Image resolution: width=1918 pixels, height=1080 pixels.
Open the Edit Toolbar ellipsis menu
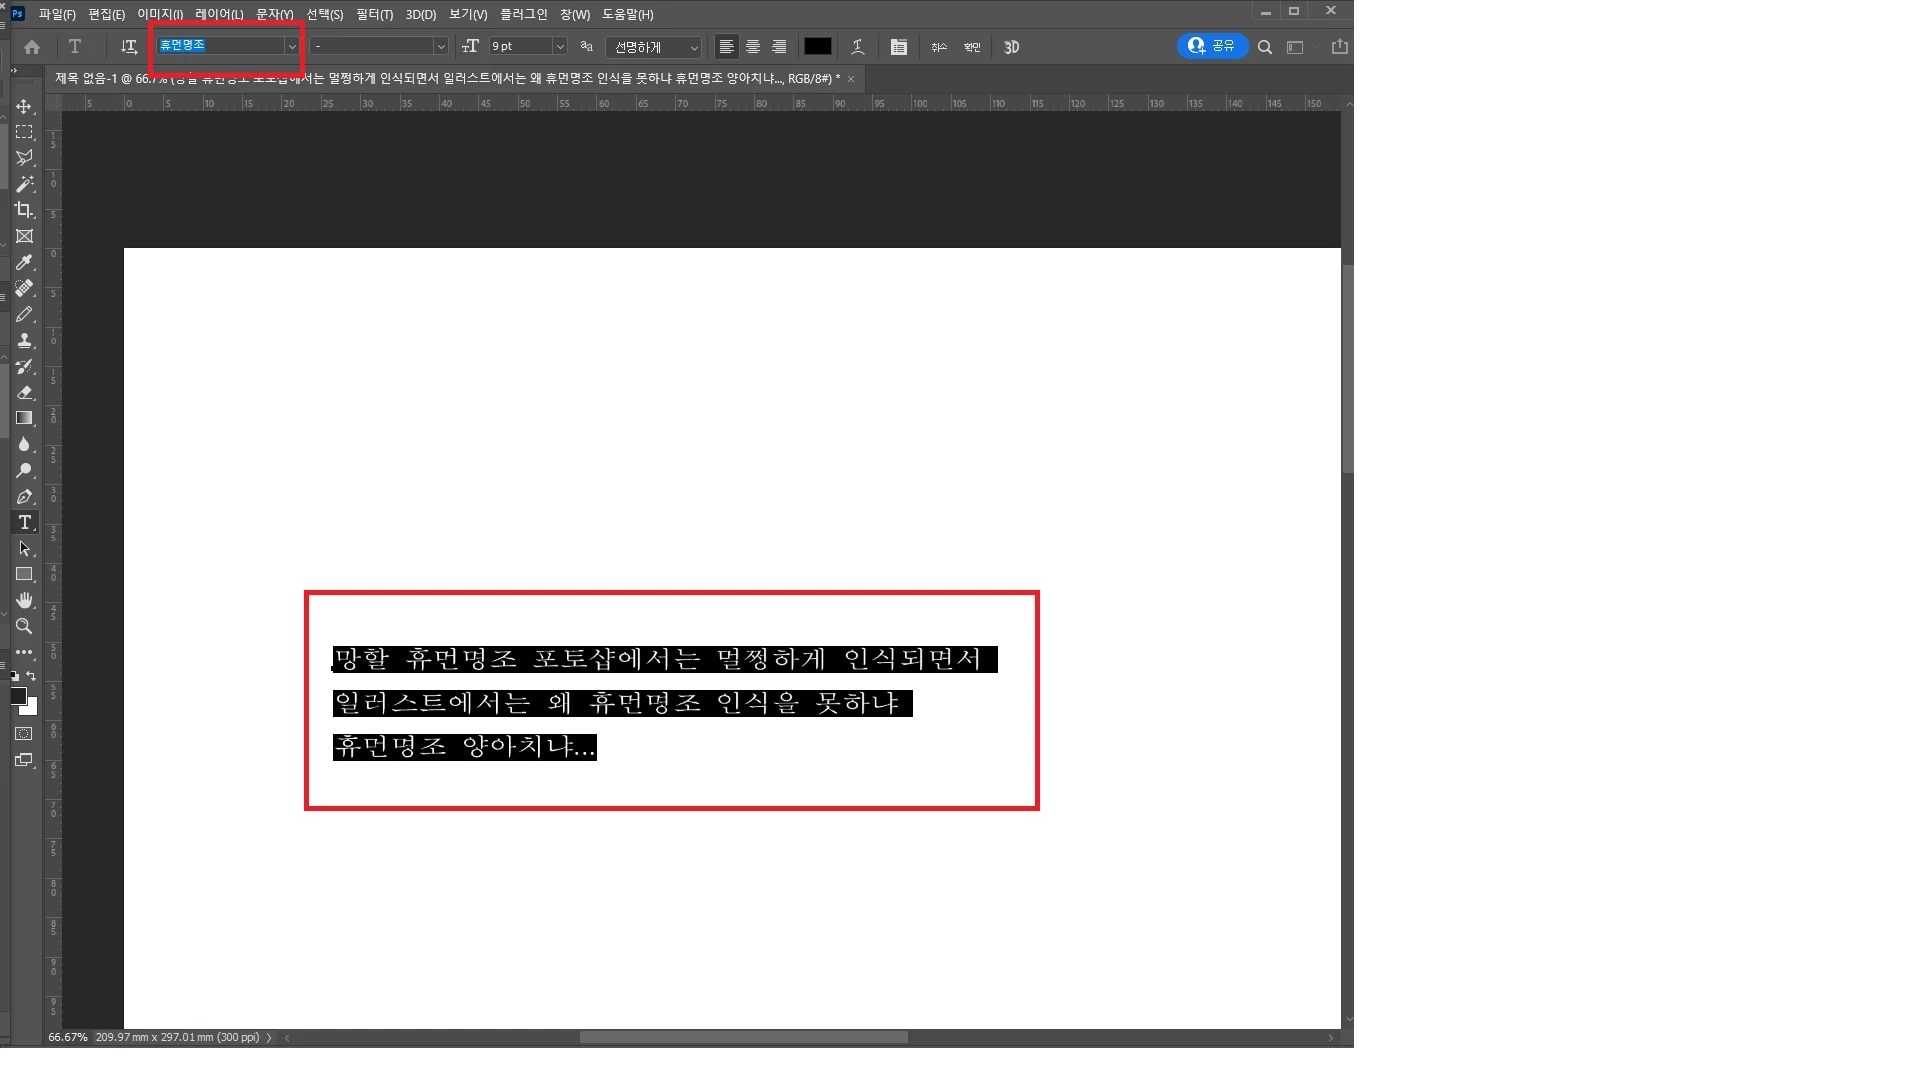point(24,652)
